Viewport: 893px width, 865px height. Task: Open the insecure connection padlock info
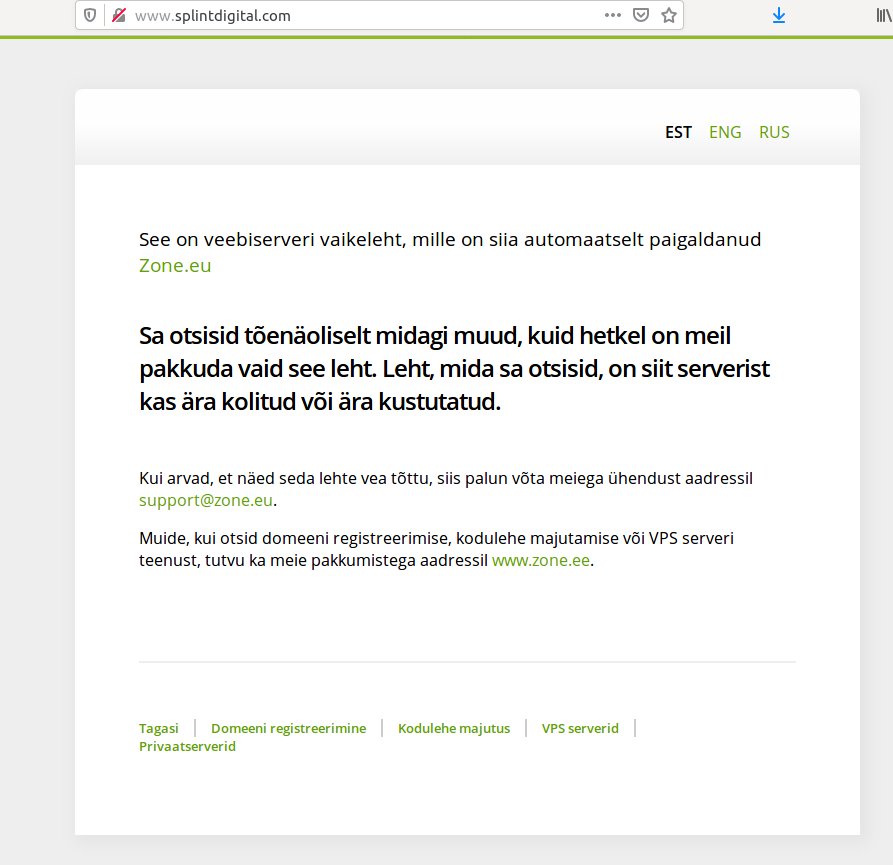pyautogui.click(x=118, y=15)
